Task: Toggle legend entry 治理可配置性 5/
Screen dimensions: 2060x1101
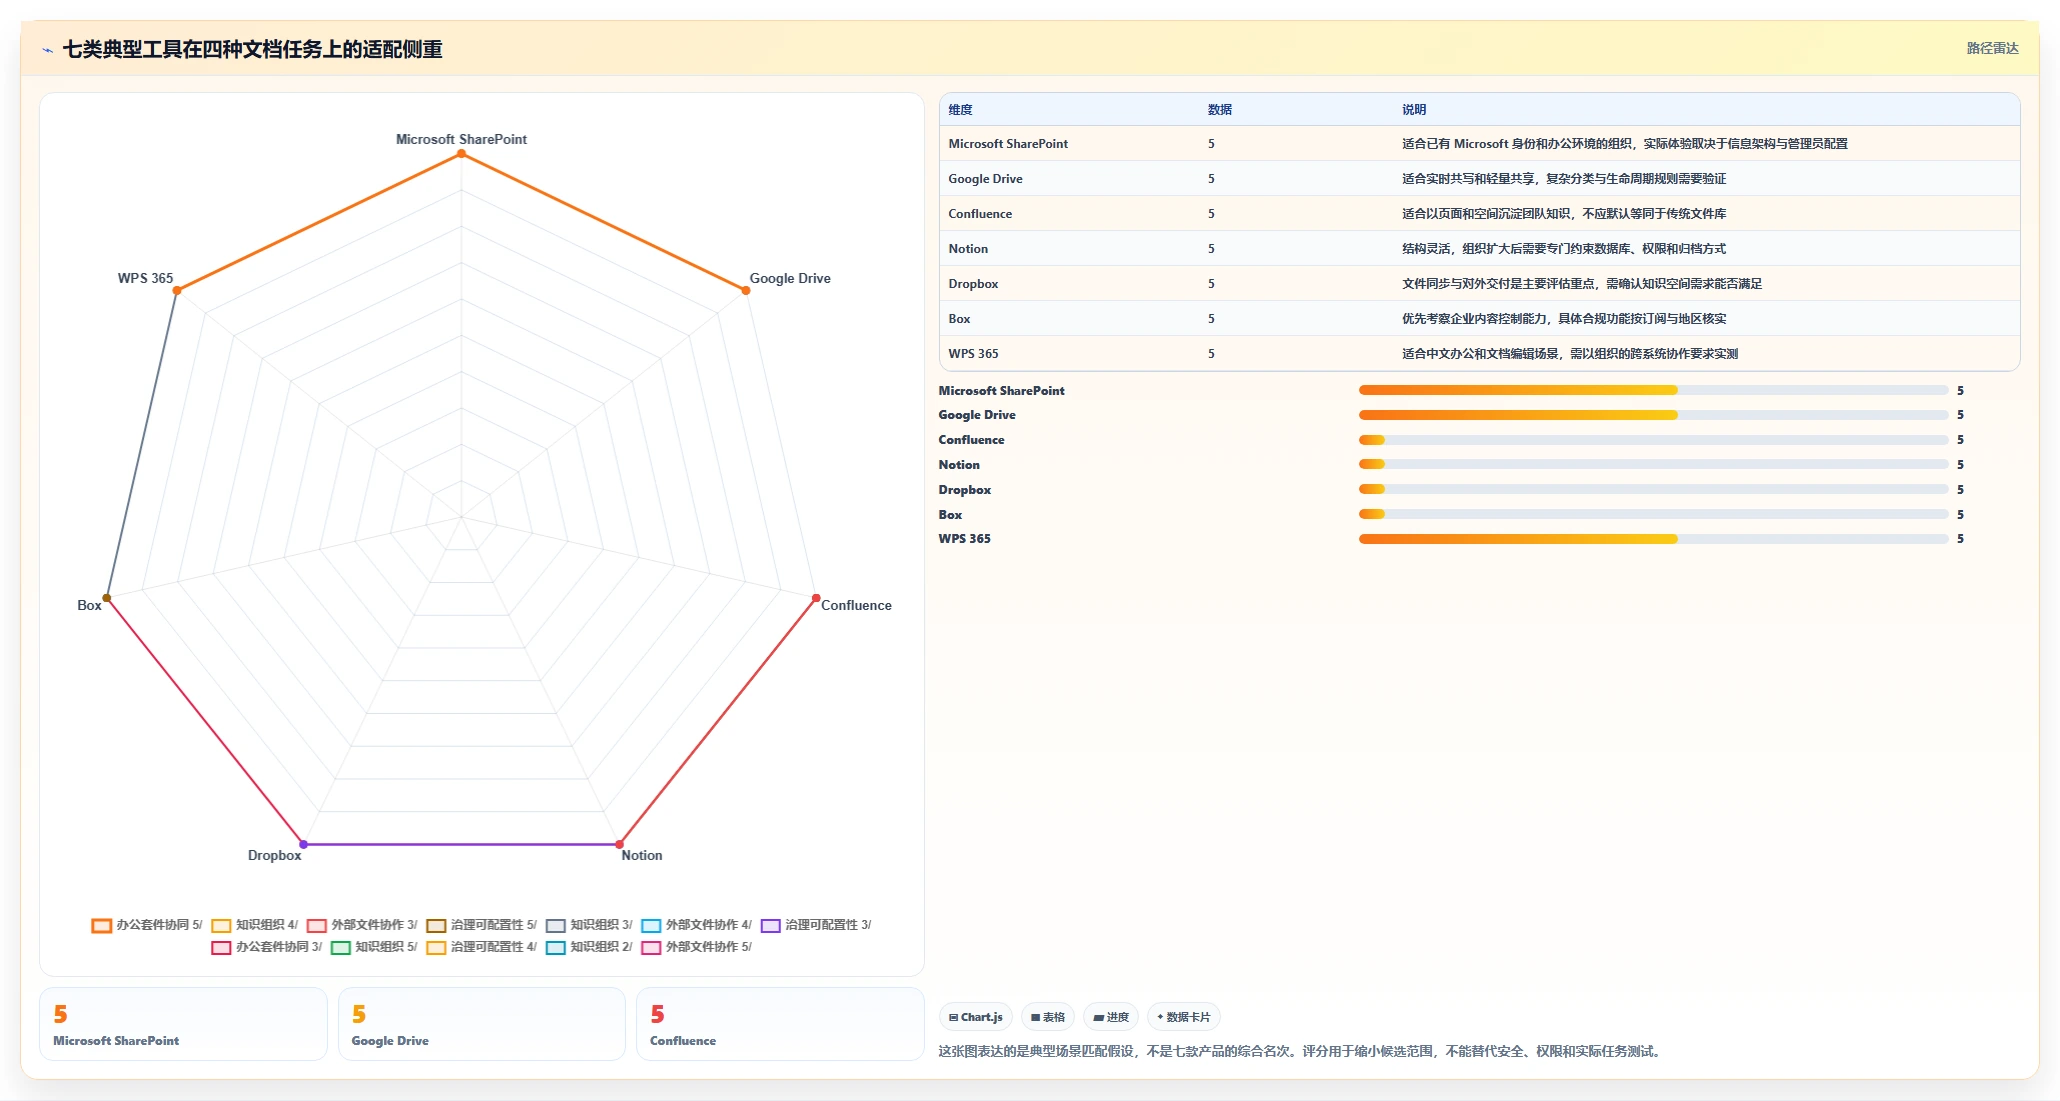Action: pyautogui.click(x=482, y=925)
